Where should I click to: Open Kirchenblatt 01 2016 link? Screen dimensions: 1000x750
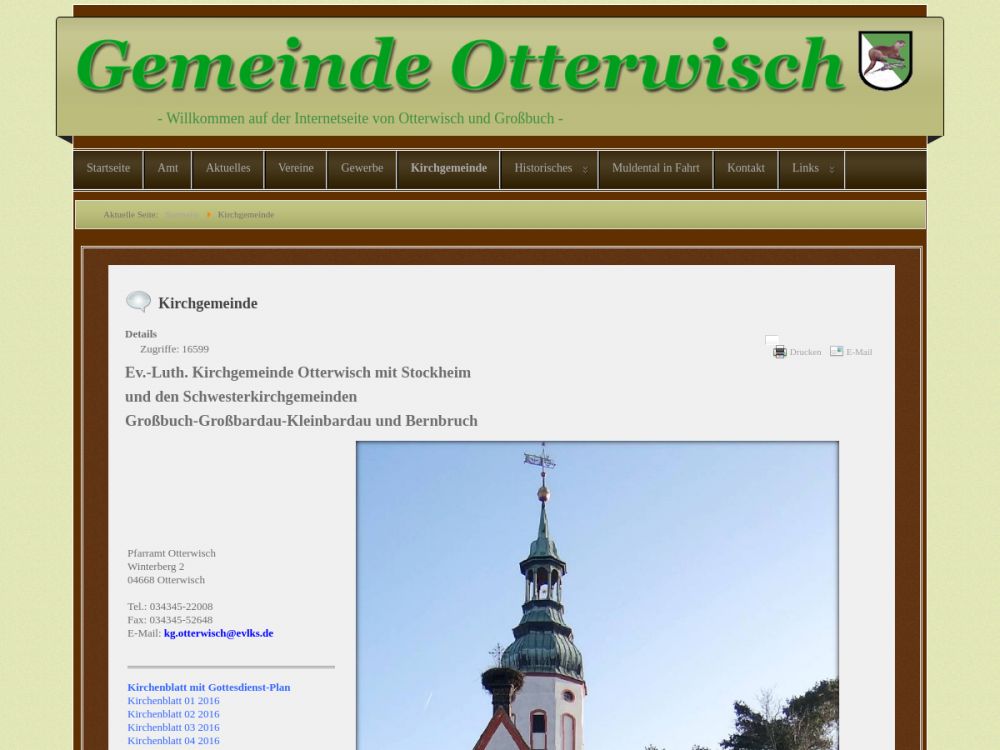tap(173, 701)
